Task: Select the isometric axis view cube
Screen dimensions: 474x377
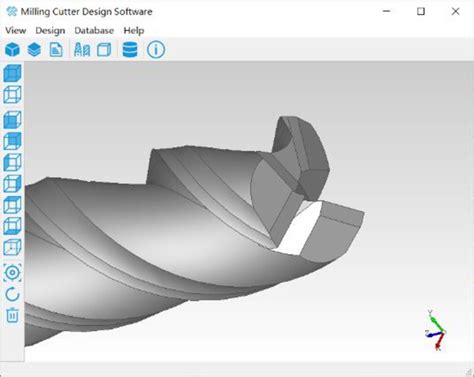Action: click(13, 247)
